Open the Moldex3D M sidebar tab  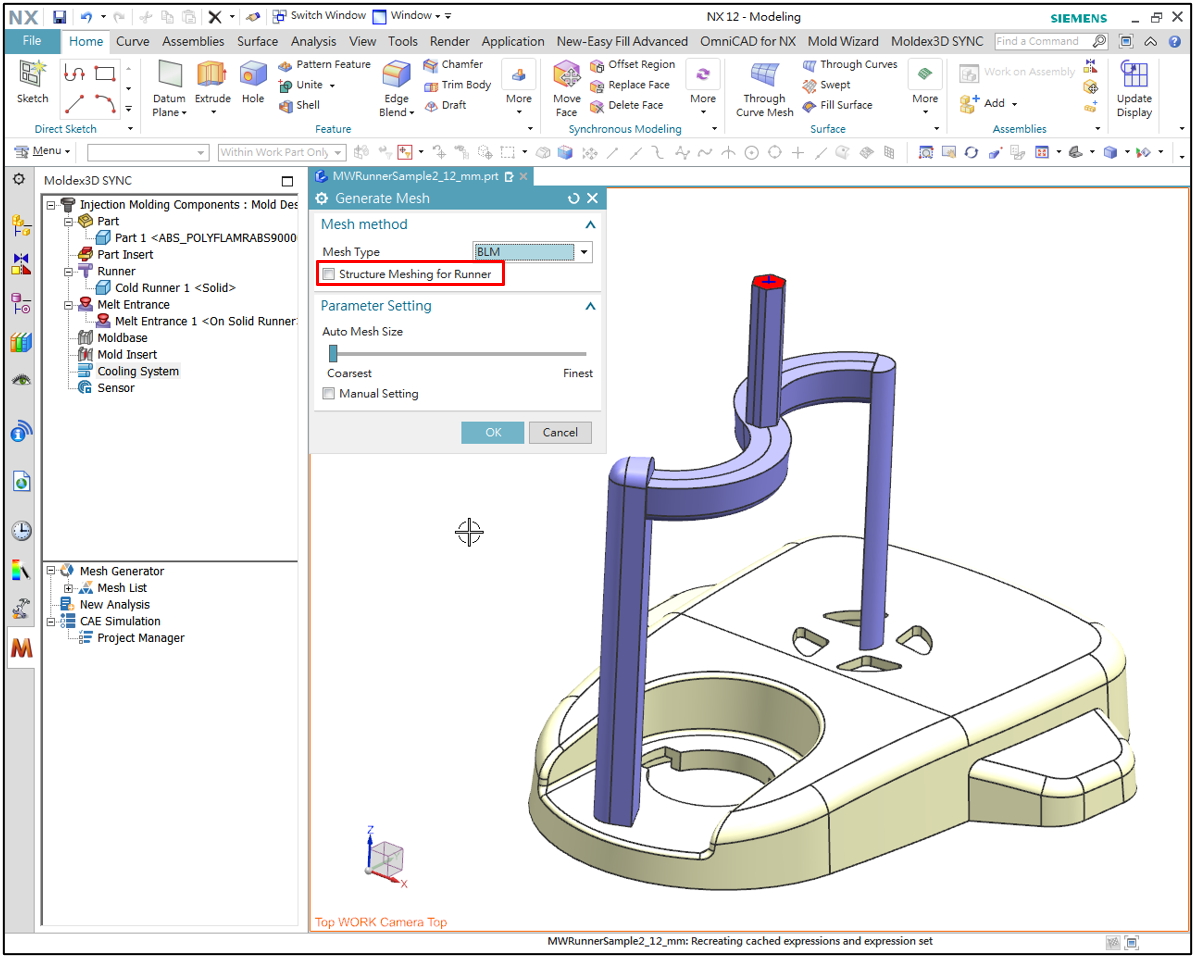point(21,648)
